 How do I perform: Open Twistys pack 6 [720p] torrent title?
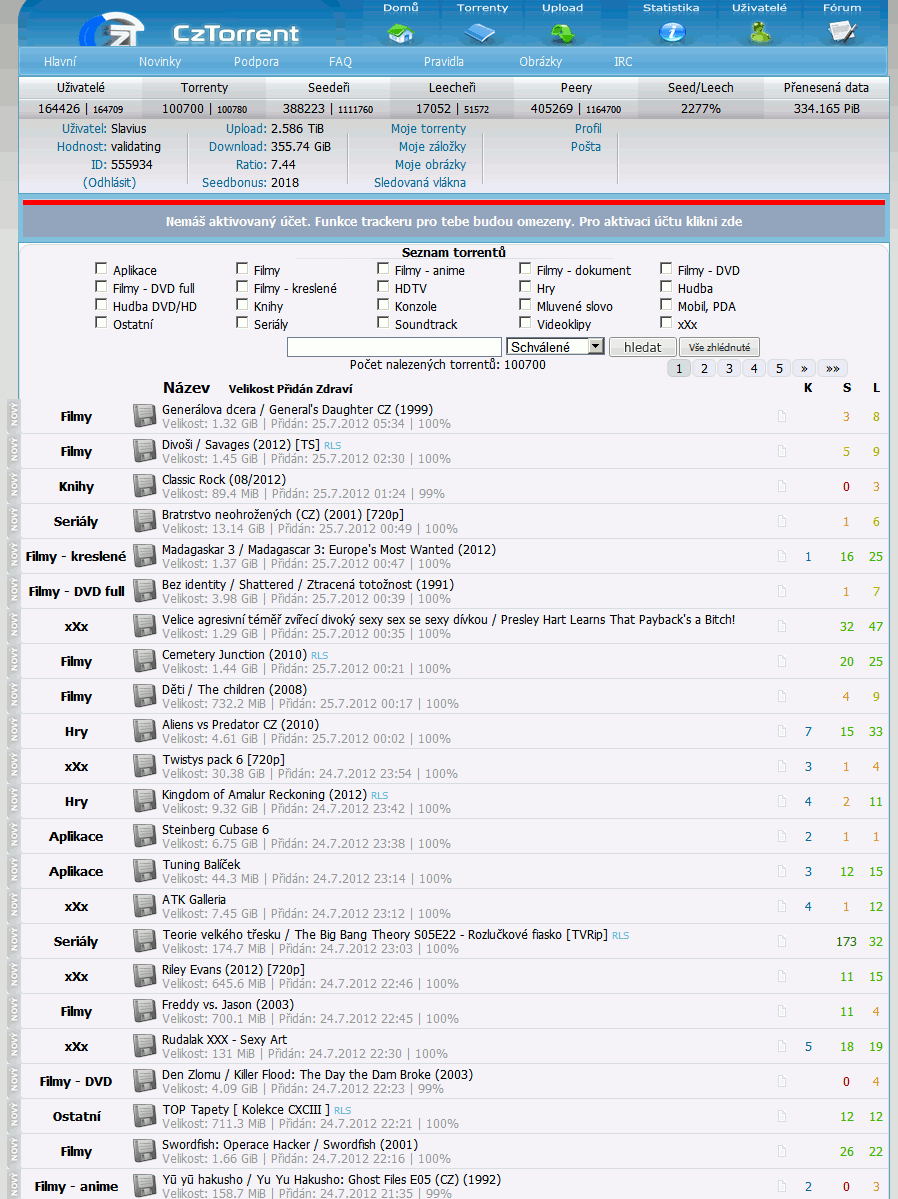click(x=223, y=759)
